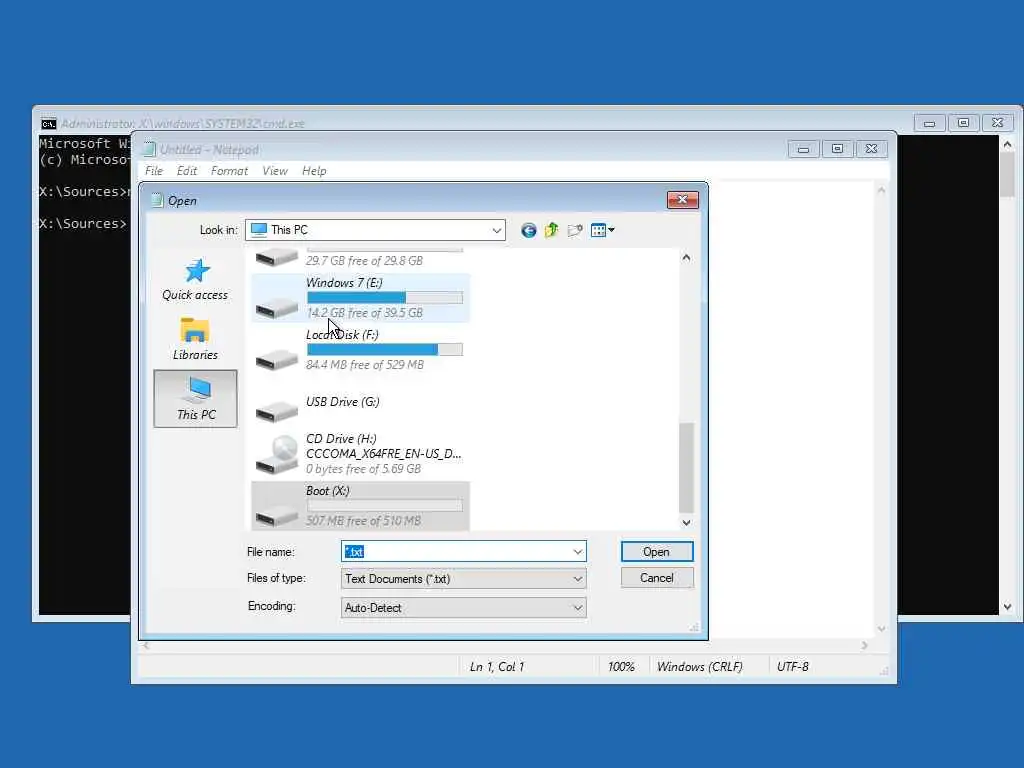Viewport: 1024px width, 768px height.
Task: Select the Boot (X:) drive
Action: [x=360, y=505]
